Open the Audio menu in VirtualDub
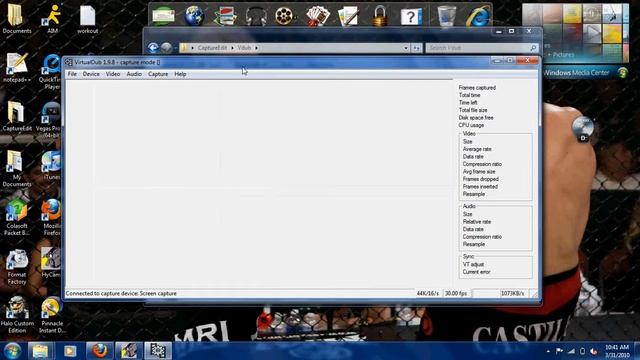640x360 pixels. click(134, 74)
